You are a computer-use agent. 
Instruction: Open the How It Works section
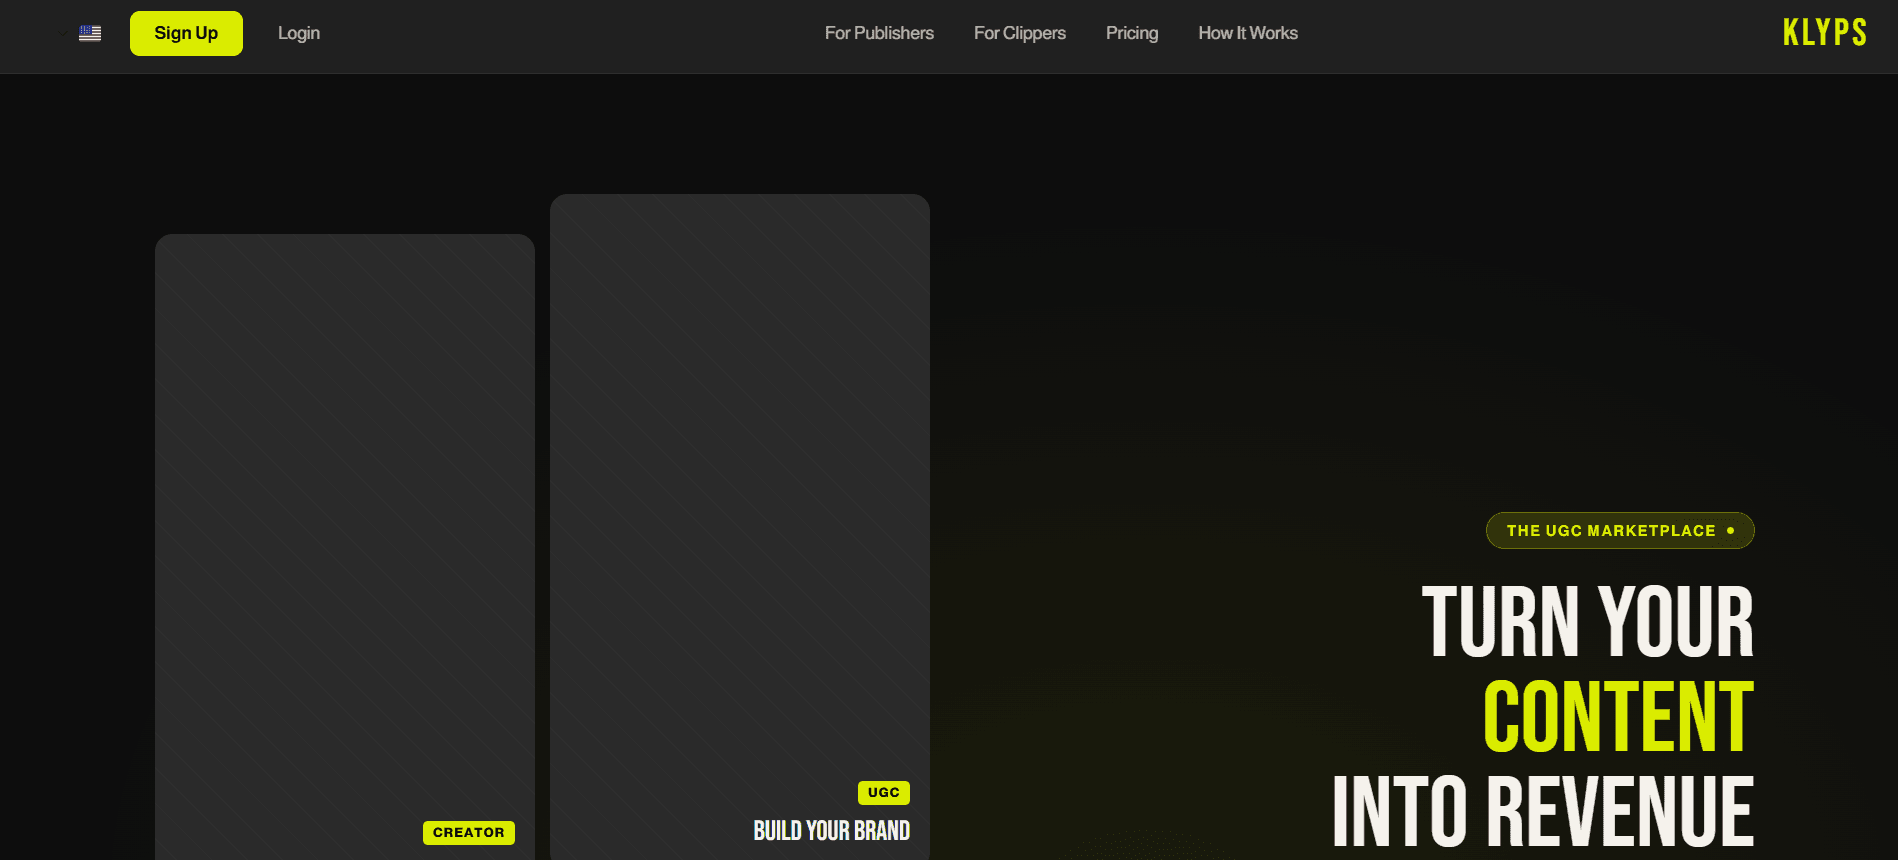[x=1248, y=33]
